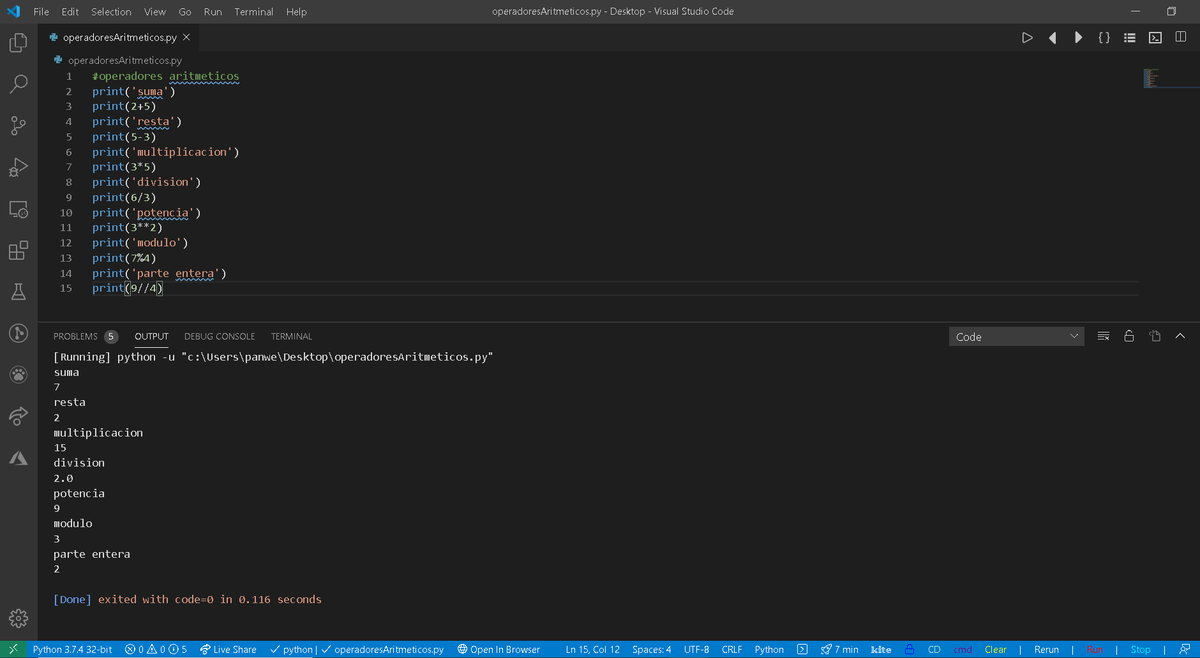Screen dimensions: 1200x658
Task: Select the Python language mode selector
Action: pos(769,649)
